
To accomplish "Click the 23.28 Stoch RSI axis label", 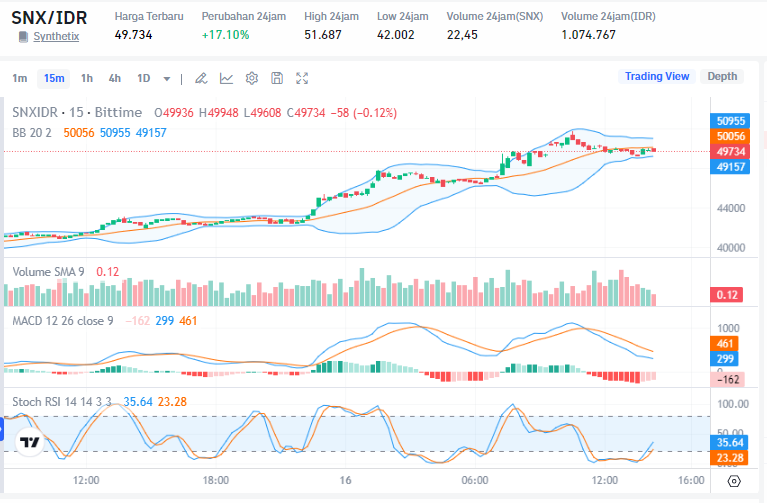I will point(730,458).
